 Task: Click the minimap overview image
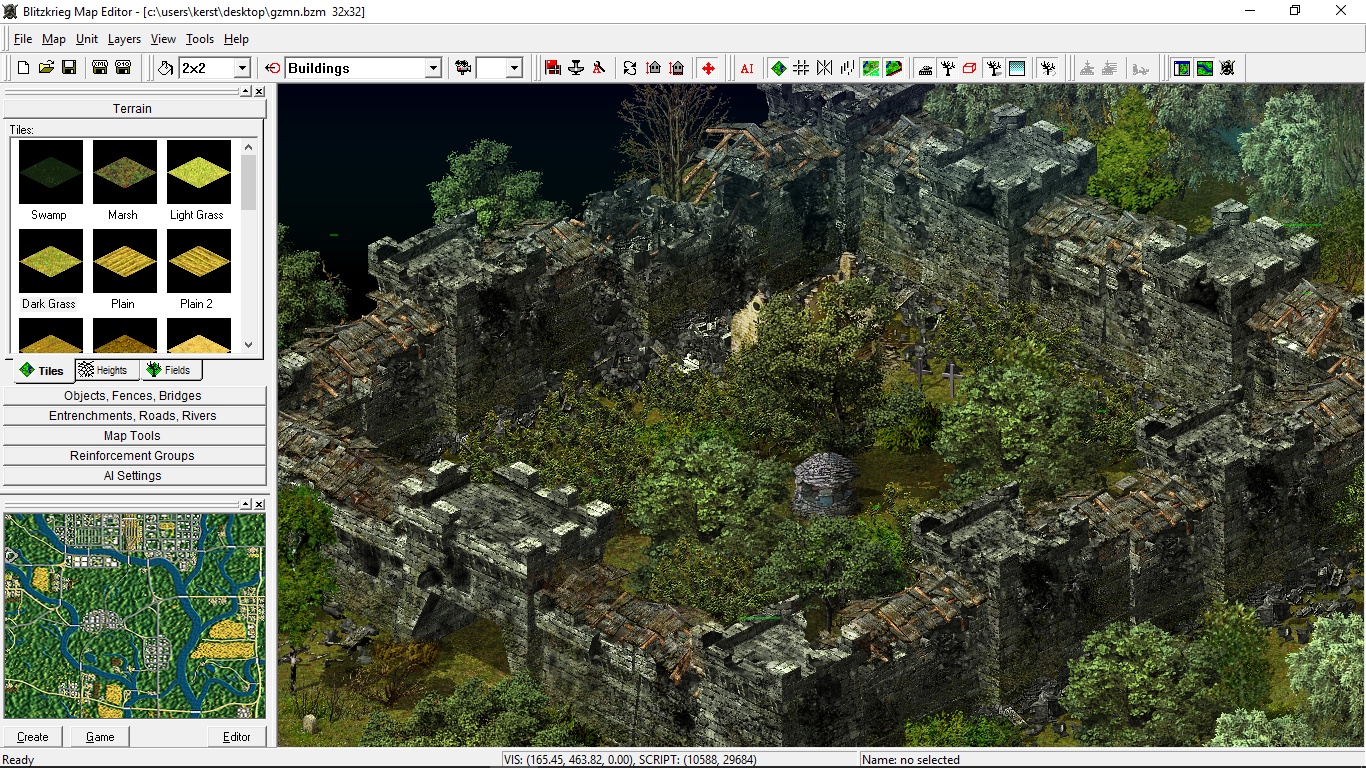click(135, 616)
